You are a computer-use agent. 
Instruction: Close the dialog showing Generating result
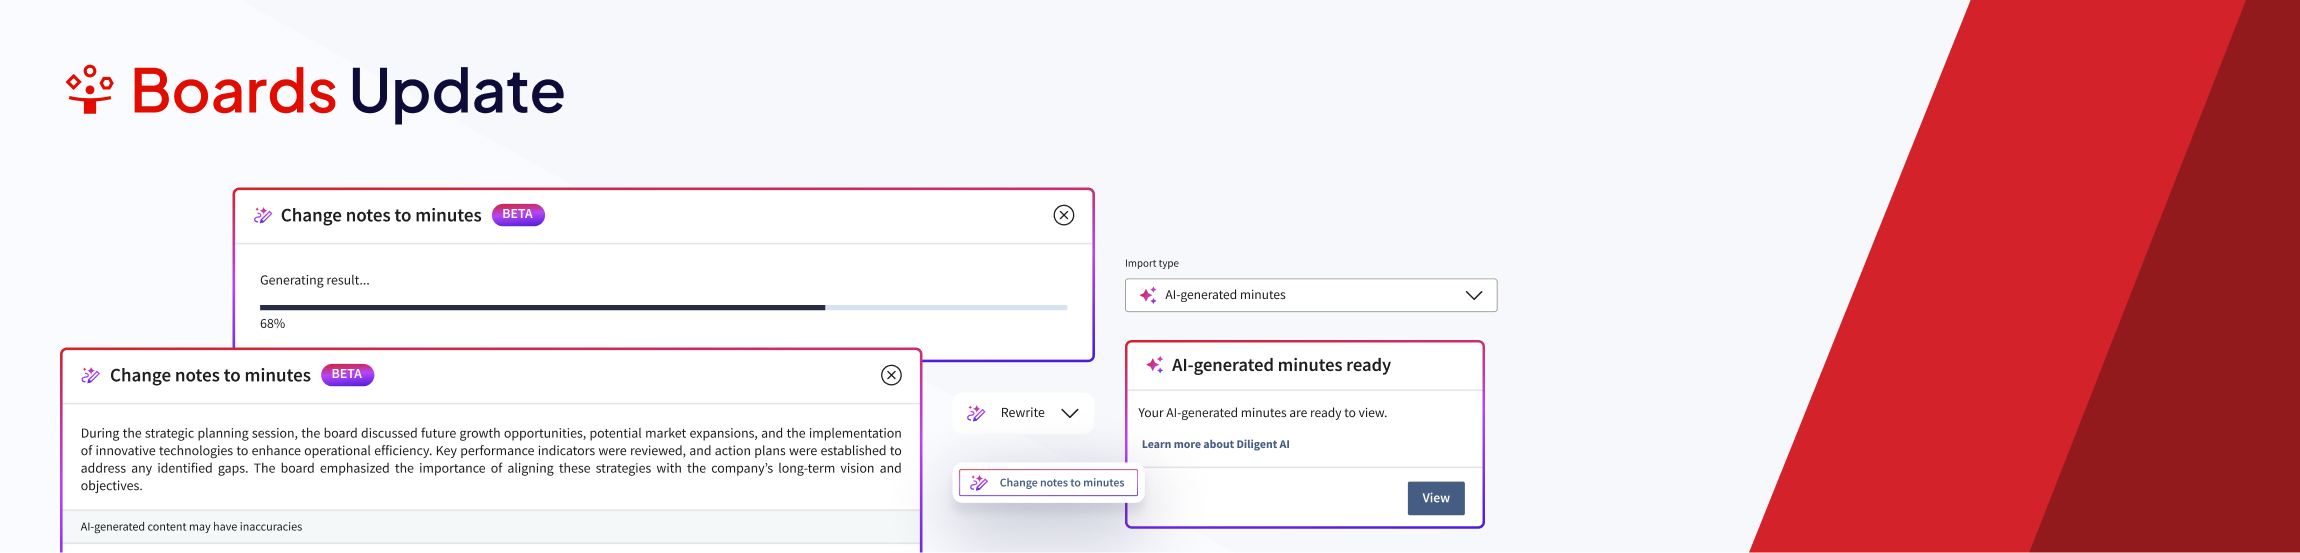1064,215
